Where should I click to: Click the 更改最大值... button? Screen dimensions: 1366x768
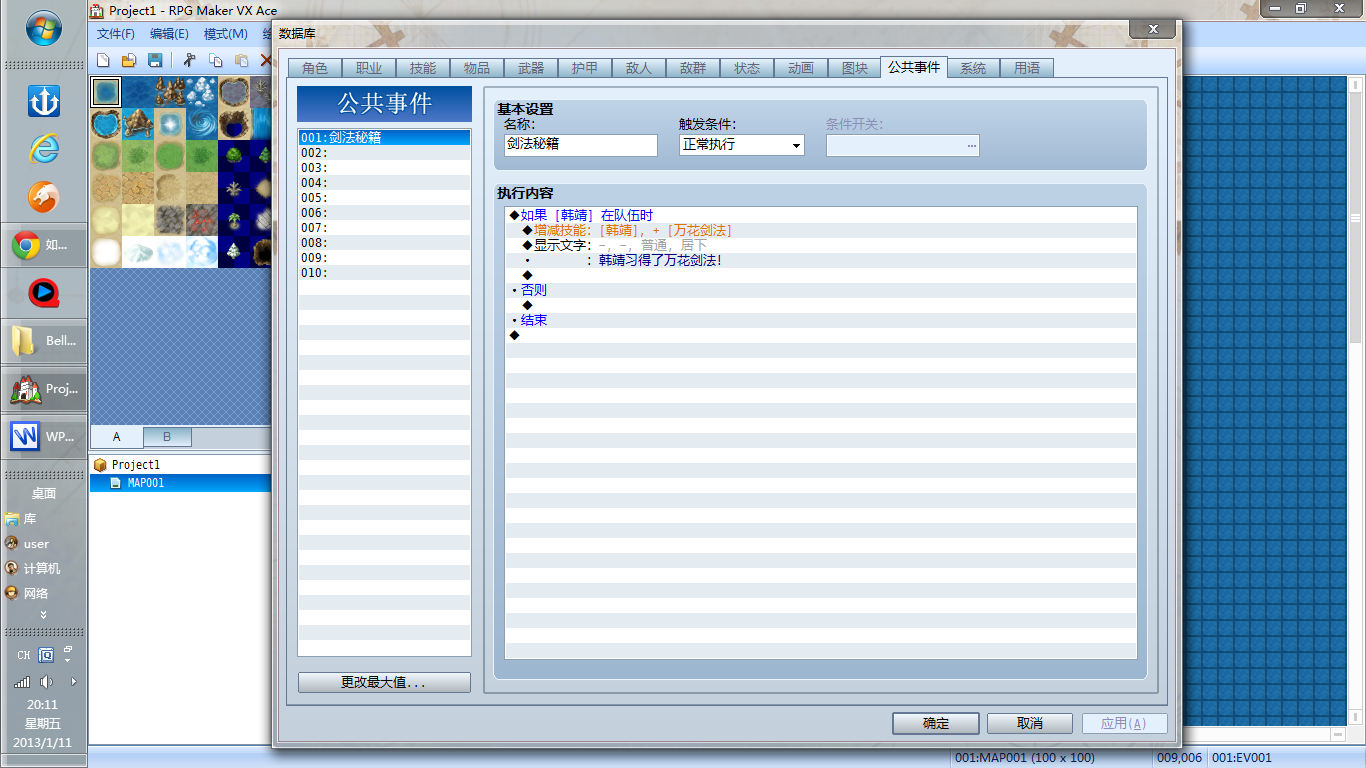(x=384, y=683)
